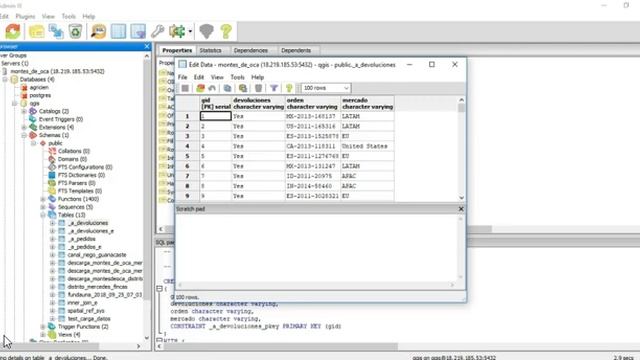Viewport: 640px width, 360px height.
Task: Open the Maintenance wrench icon
Action: pyautogui.click(x=158, y=31)
